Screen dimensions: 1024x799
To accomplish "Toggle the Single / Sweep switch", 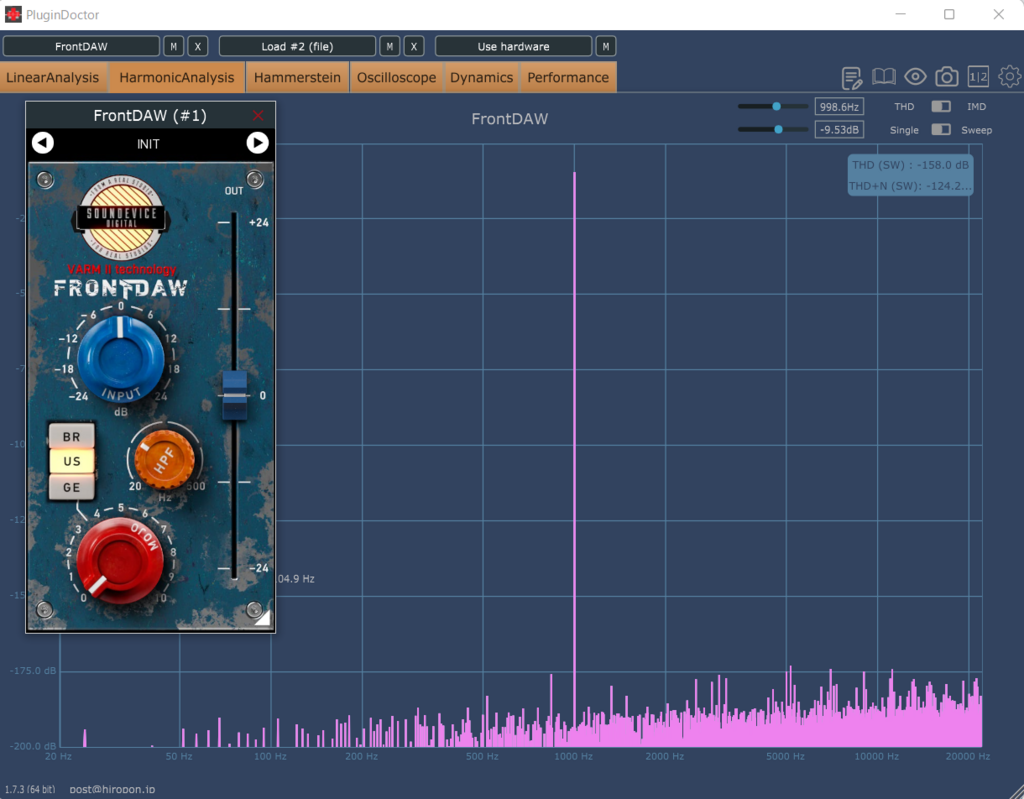I will pos(941,129).
